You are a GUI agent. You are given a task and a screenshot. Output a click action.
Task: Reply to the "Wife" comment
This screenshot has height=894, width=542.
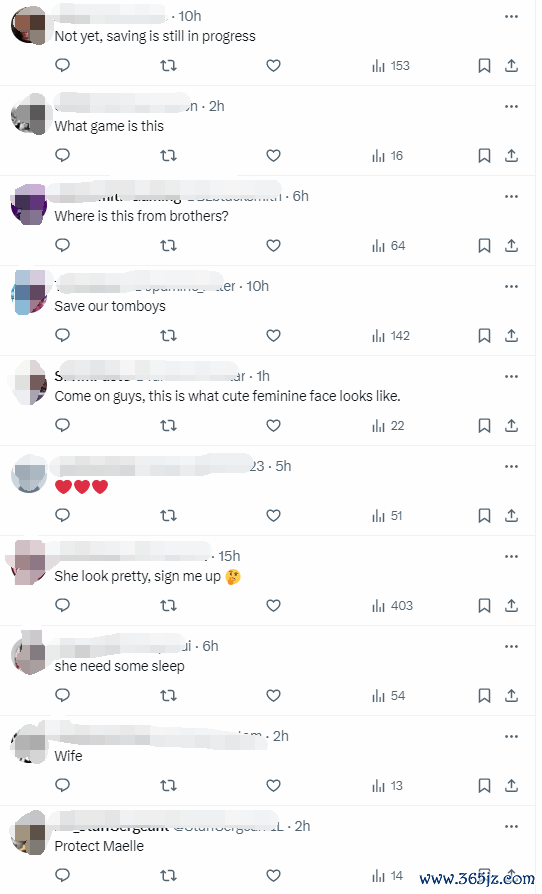pyautogui.click(x=63, y=786)
